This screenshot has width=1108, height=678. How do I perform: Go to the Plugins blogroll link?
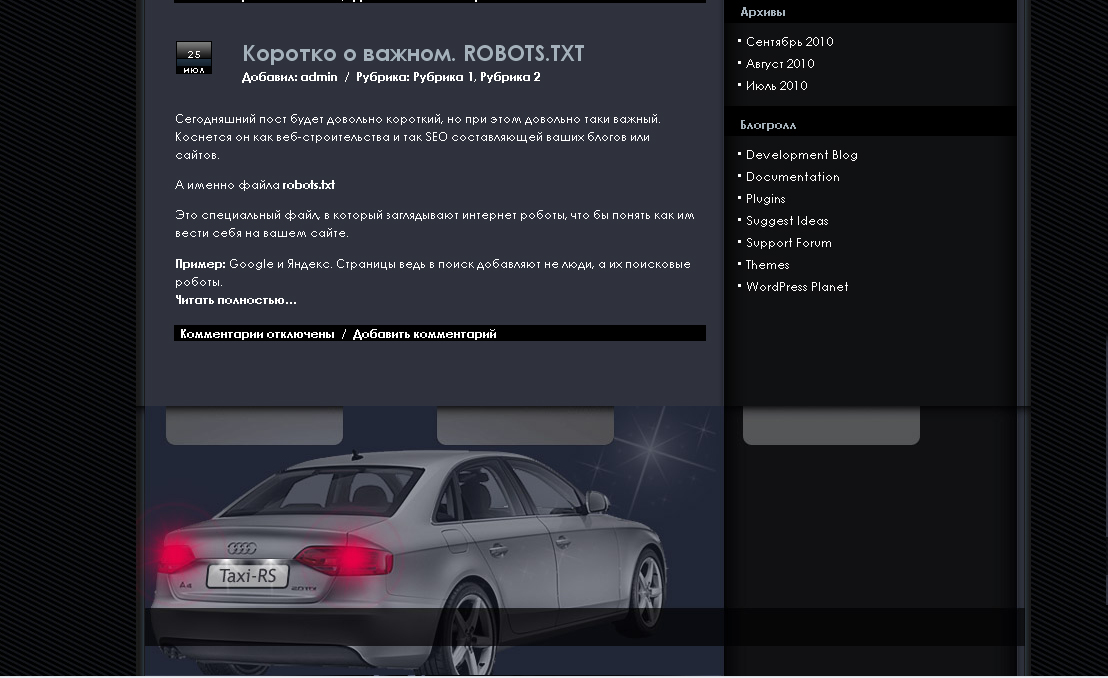click(765, 199)
